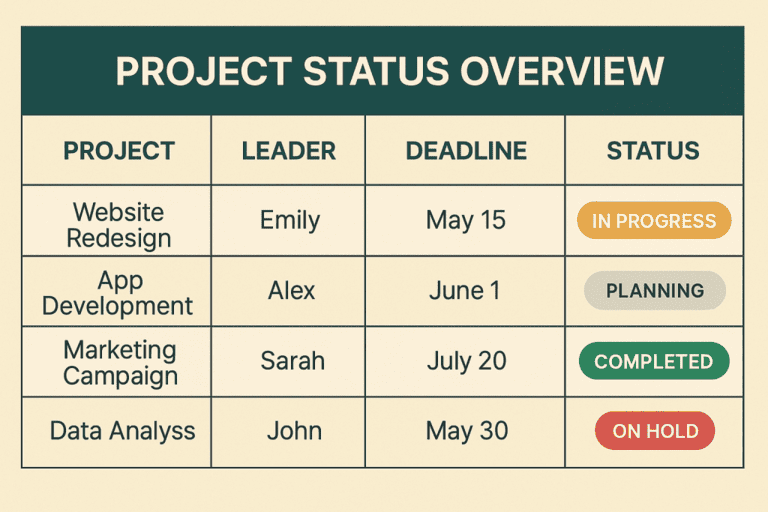Click the July 20 deadline cell

[x=466, y=362]
